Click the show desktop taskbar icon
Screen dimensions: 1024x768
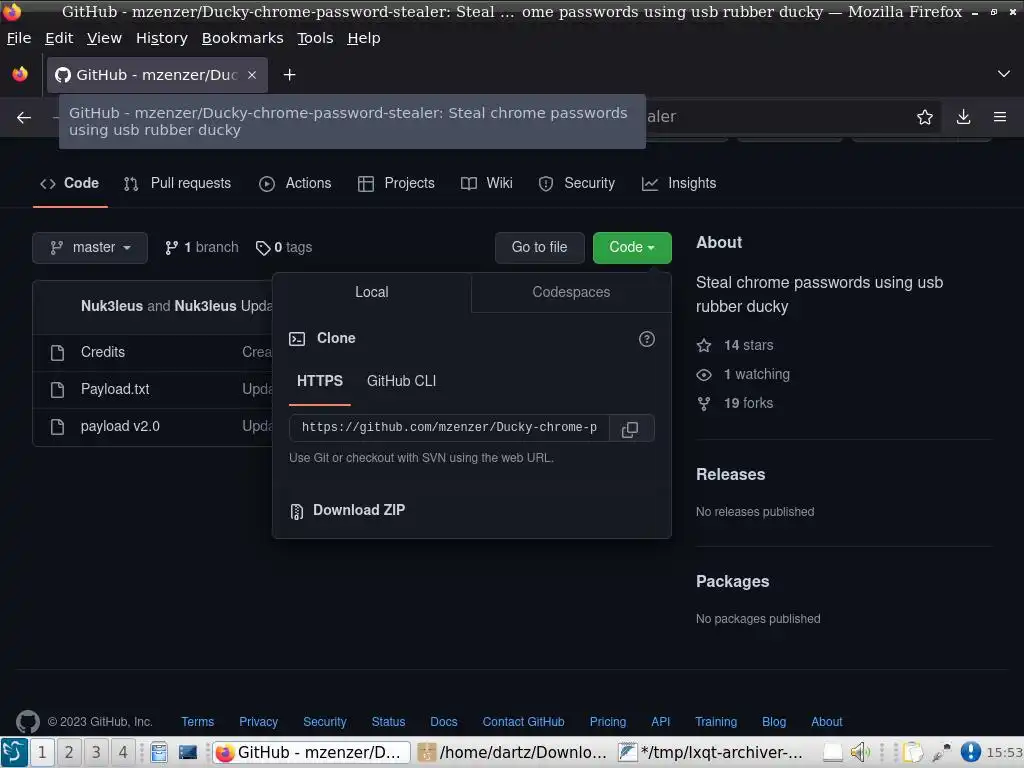tap(188, 752)
